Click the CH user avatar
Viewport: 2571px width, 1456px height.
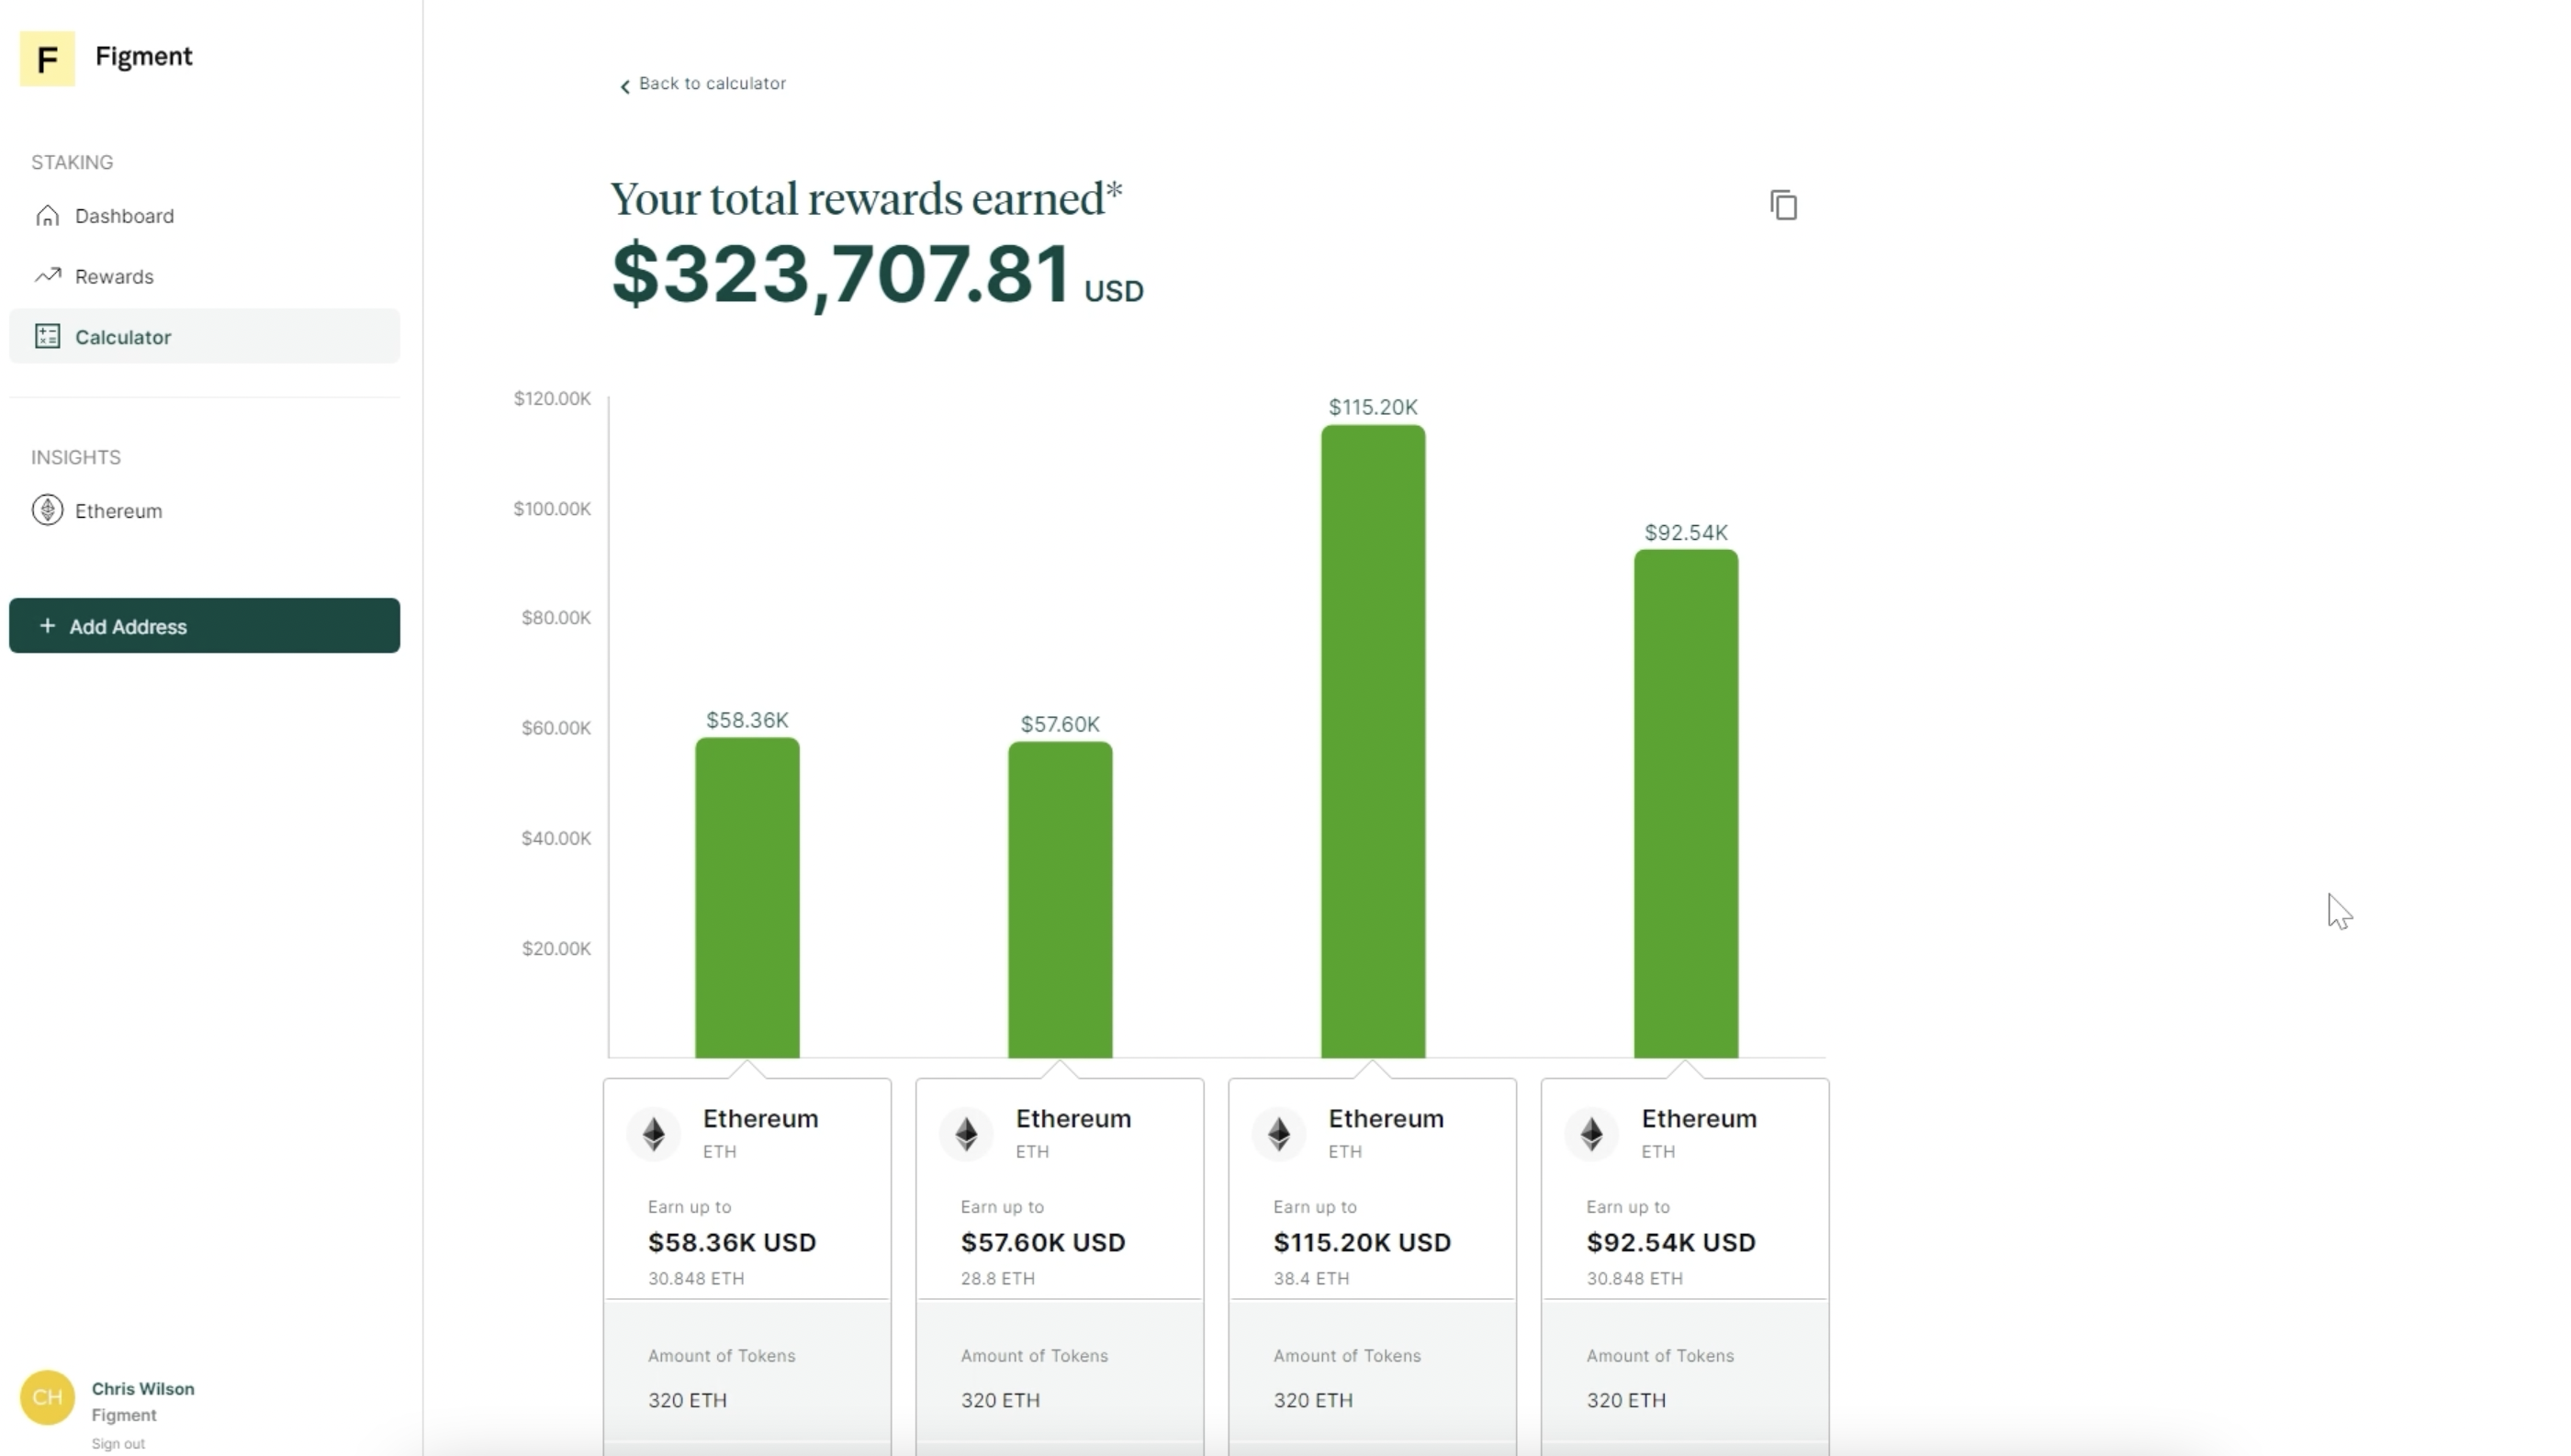pyautogui.click(x=47, y=1397)
